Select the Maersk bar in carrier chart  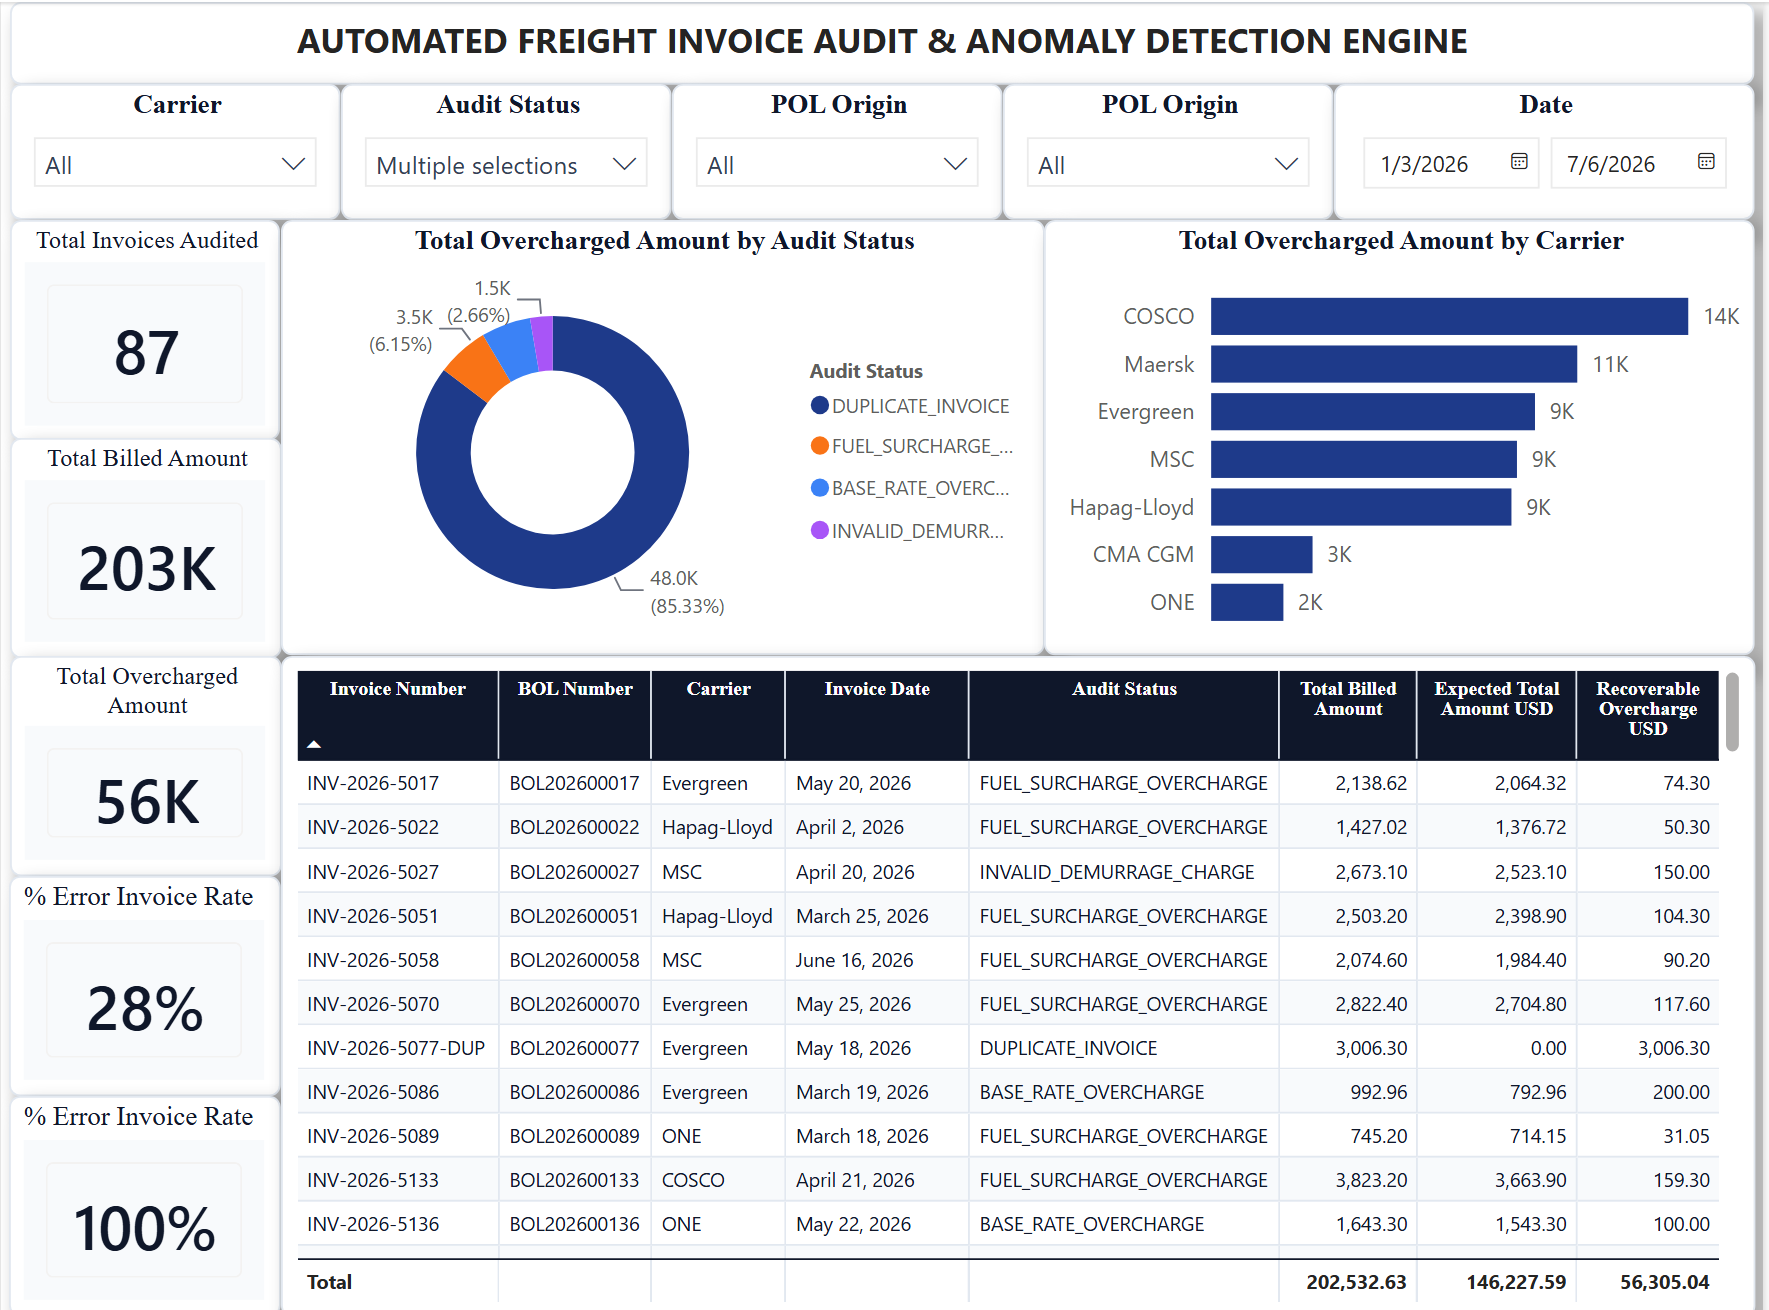[1394, 364]
